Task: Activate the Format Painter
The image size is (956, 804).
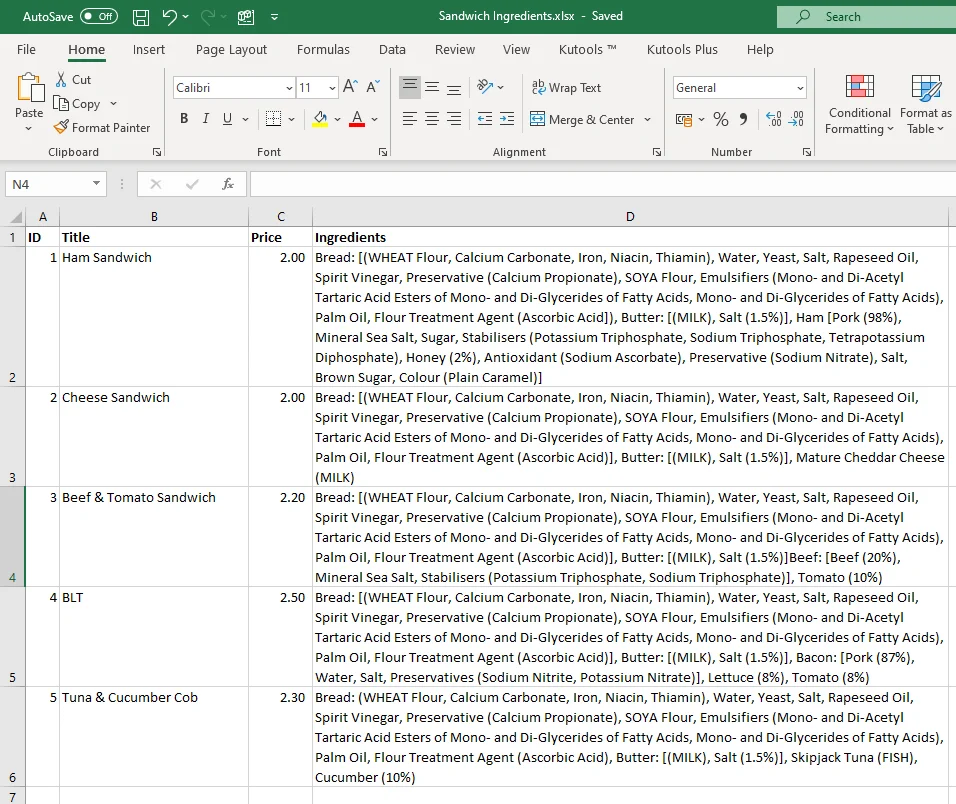Action: pyautogui.click(x=103, y=127)
